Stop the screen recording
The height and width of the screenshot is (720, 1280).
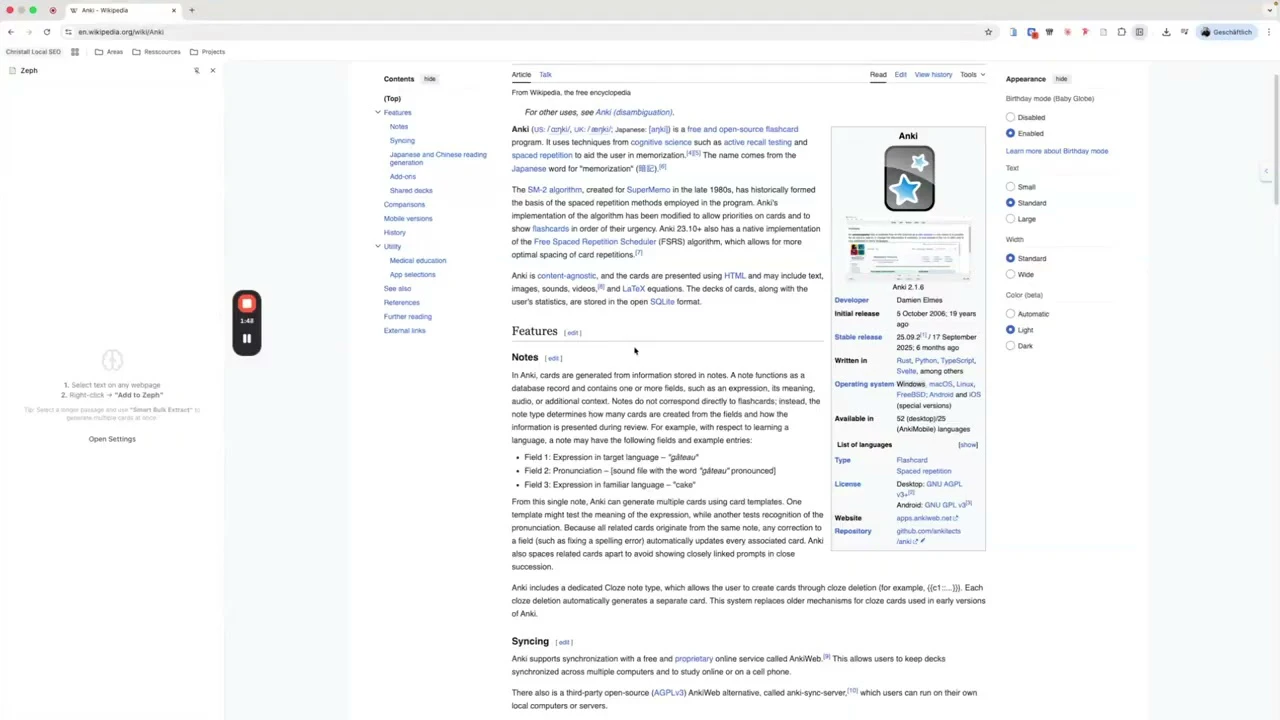[x=247, y=304]
